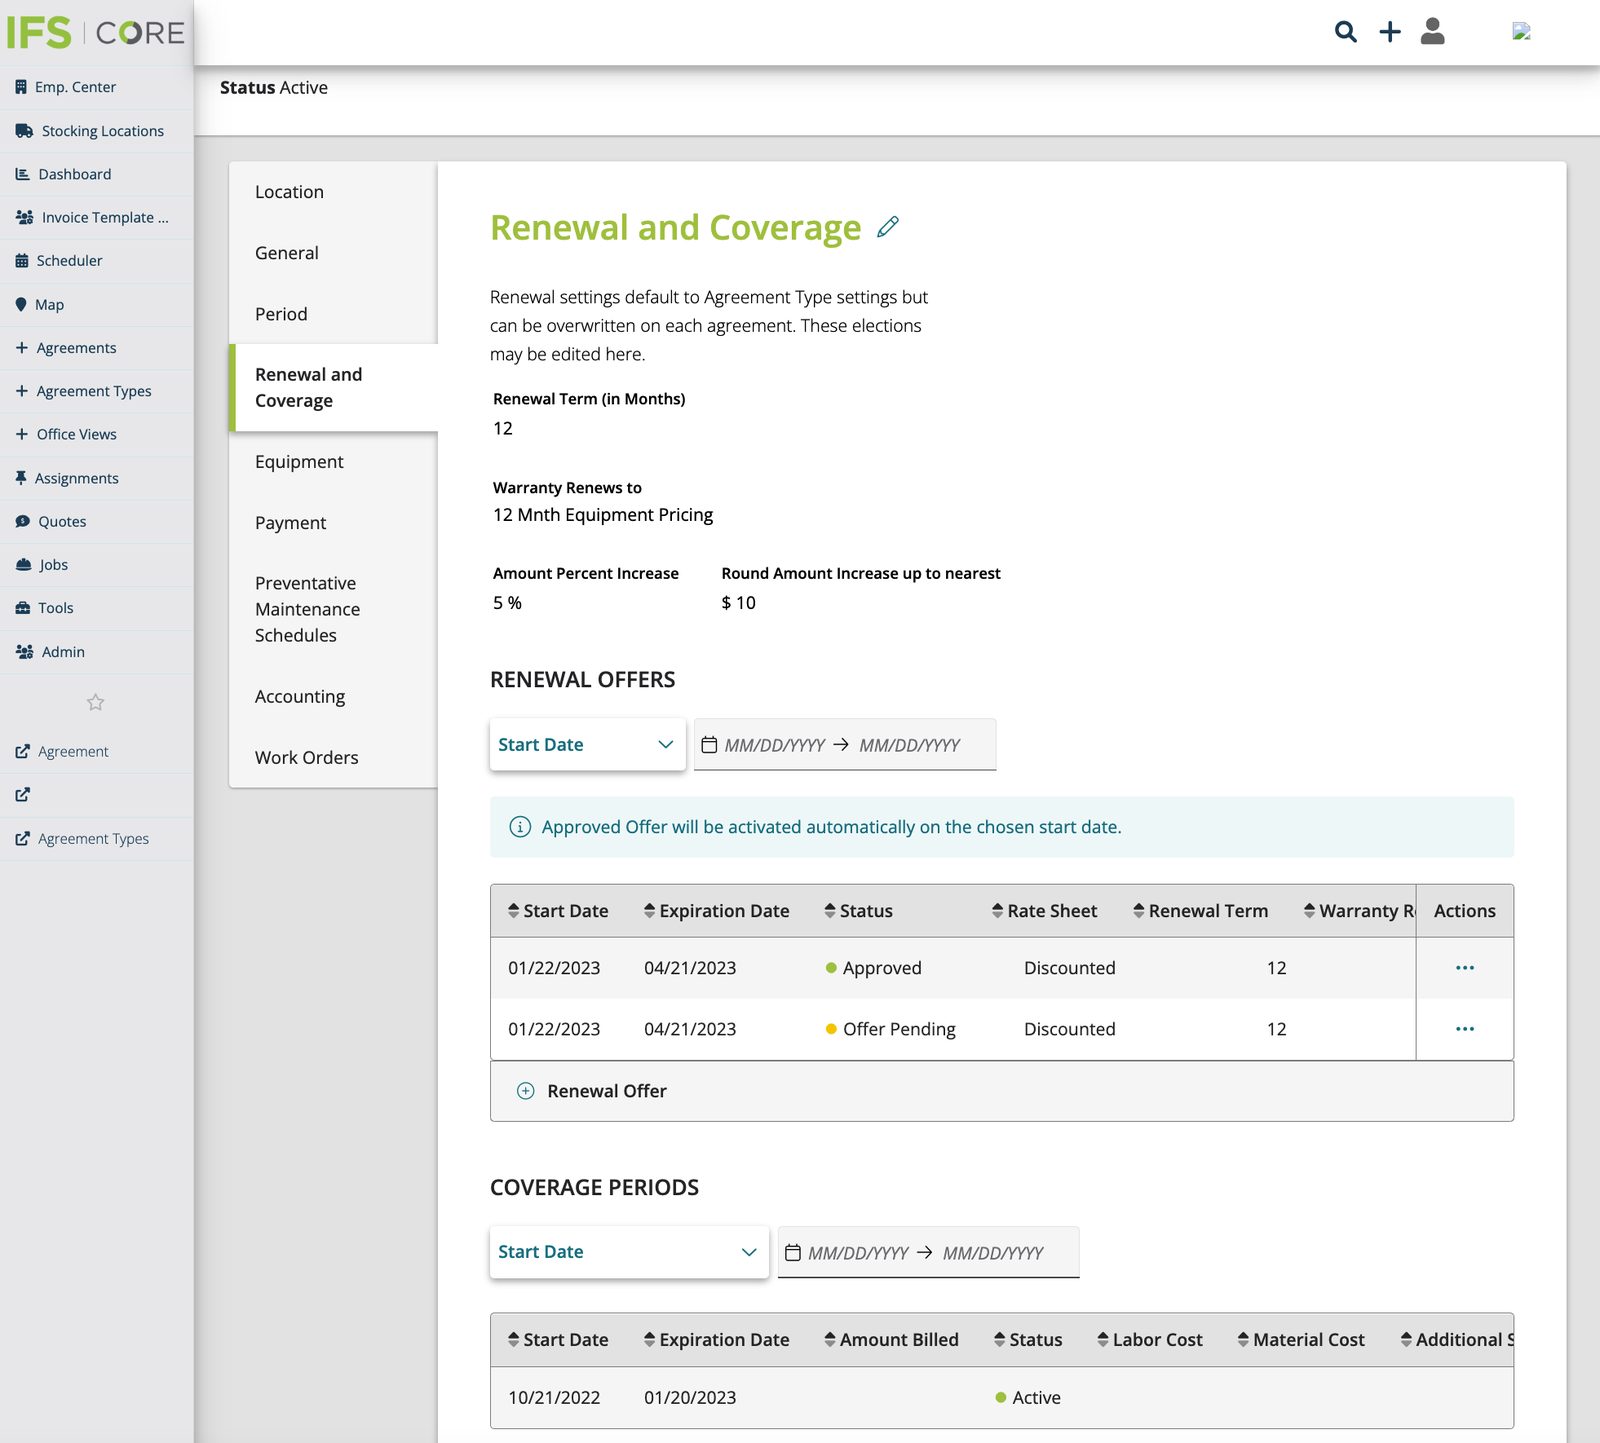Click the info icon in approved offer notice
1600x1443 pixels.
pos(520,827)
